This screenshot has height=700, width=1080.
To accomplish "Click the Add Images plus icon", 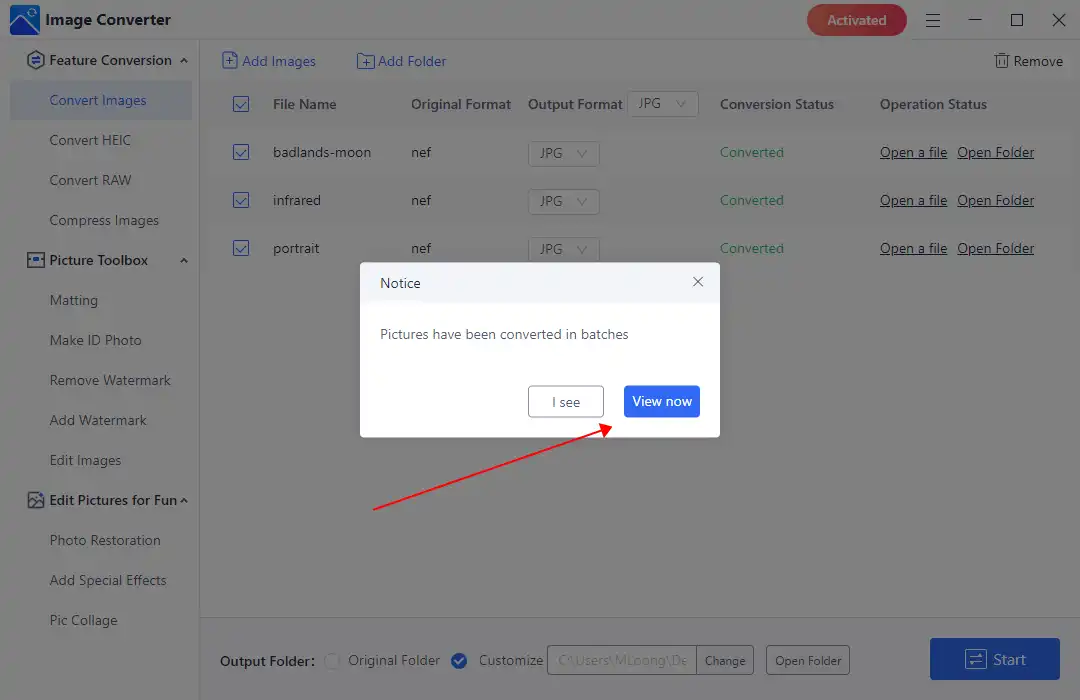I will click(x=230, y=61).
